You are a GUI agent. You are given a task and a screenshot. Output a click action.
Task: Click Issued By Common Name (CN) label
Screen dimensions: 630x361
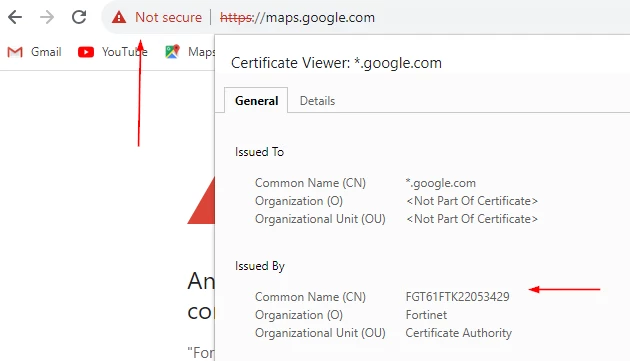pos(311,297)
